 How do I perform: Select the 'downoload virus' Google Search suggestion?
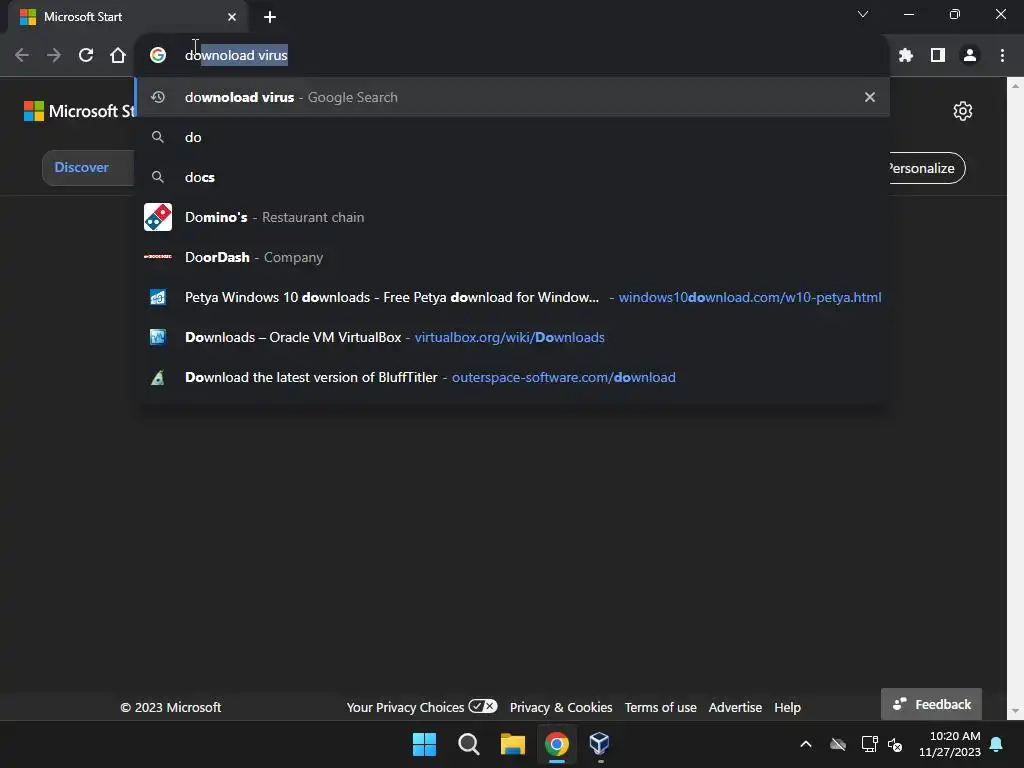tap(512, 97)
